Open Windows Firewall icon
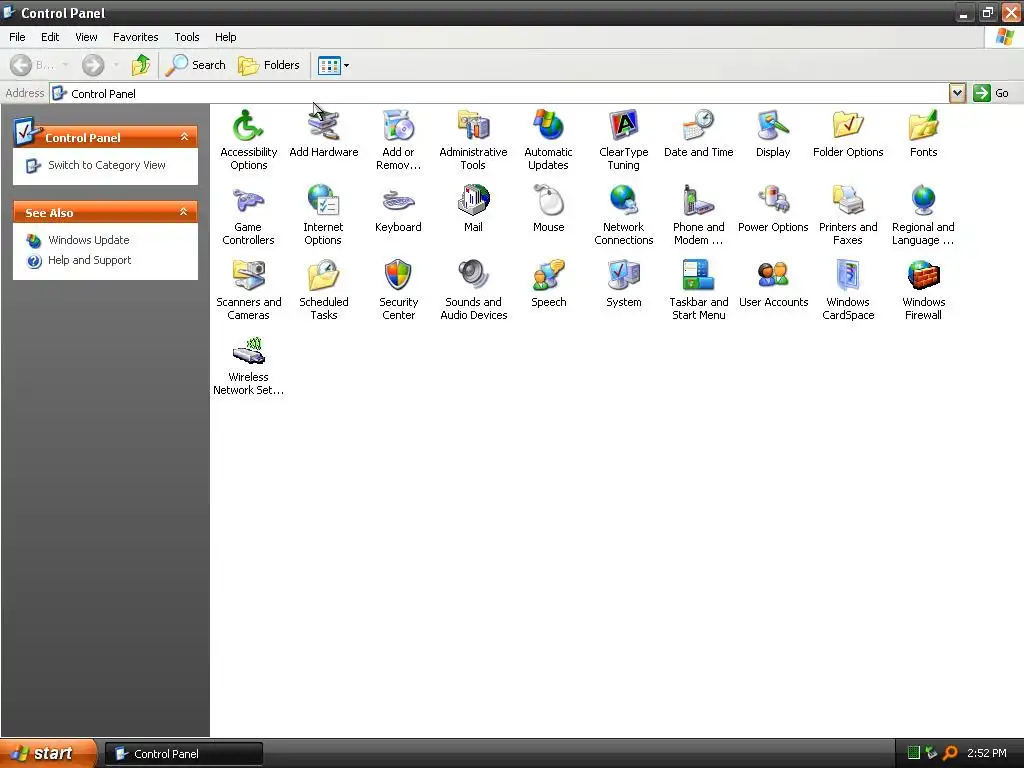The height and width of the screenshot is (768, 1024). [923, 276]
